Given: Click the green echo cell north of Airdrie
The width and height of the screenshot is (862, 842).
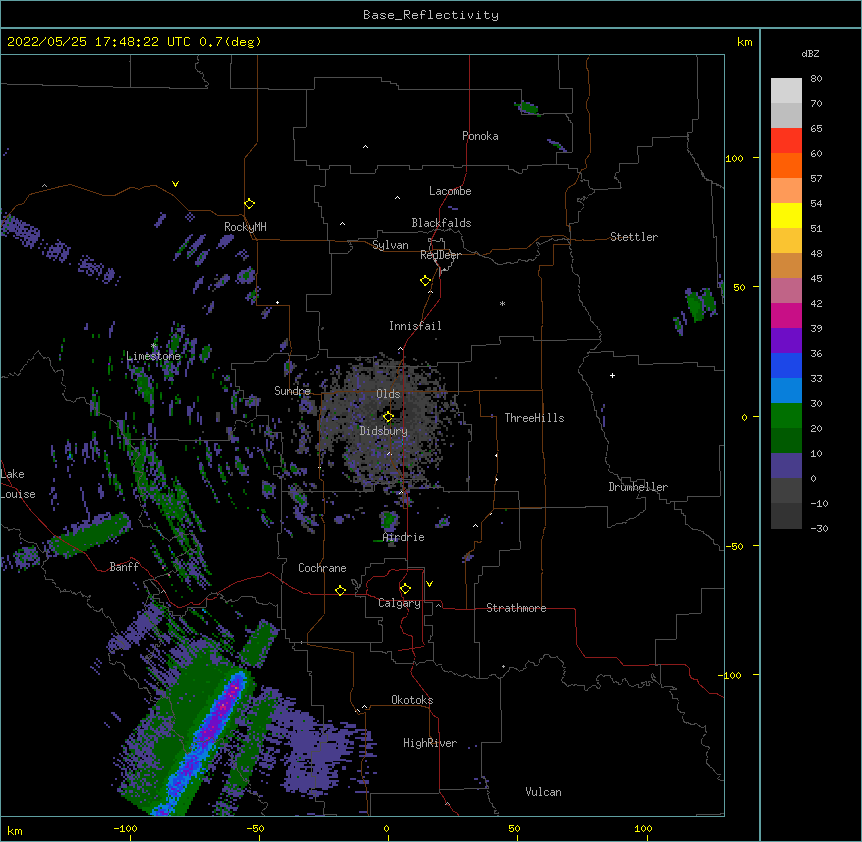Looking at the screenshot, I should pos(389,519).
